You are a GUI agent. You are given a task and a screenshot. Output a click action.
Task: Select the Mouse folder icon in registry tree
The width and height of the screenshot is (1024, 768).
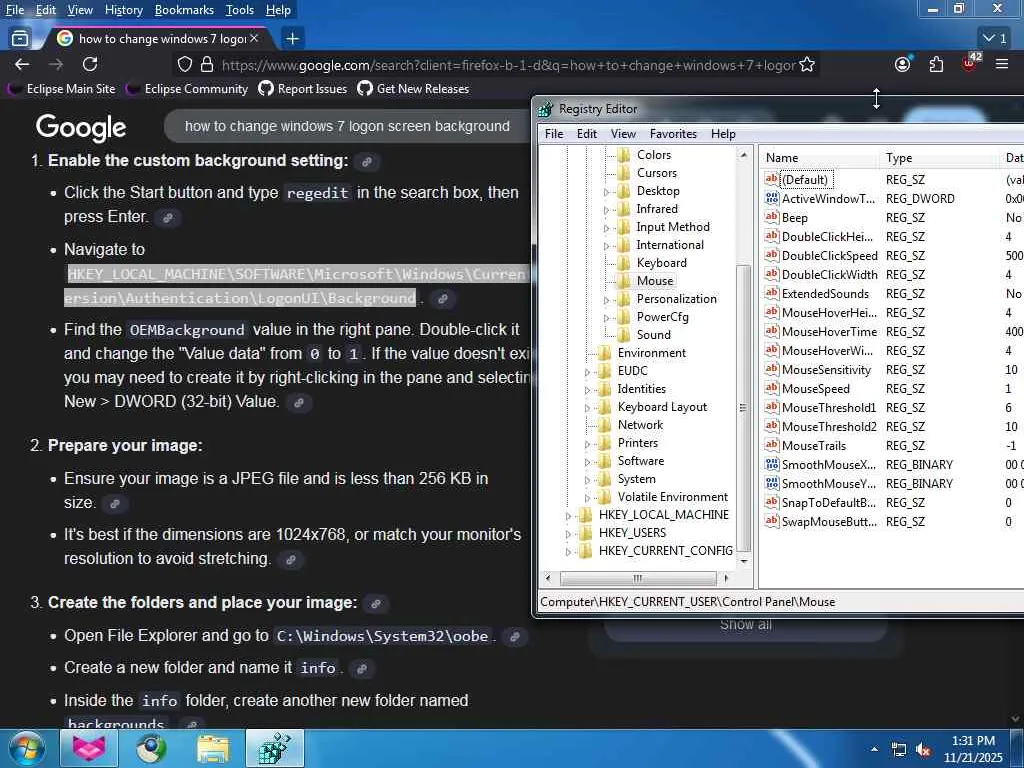(x=624, y=281)
